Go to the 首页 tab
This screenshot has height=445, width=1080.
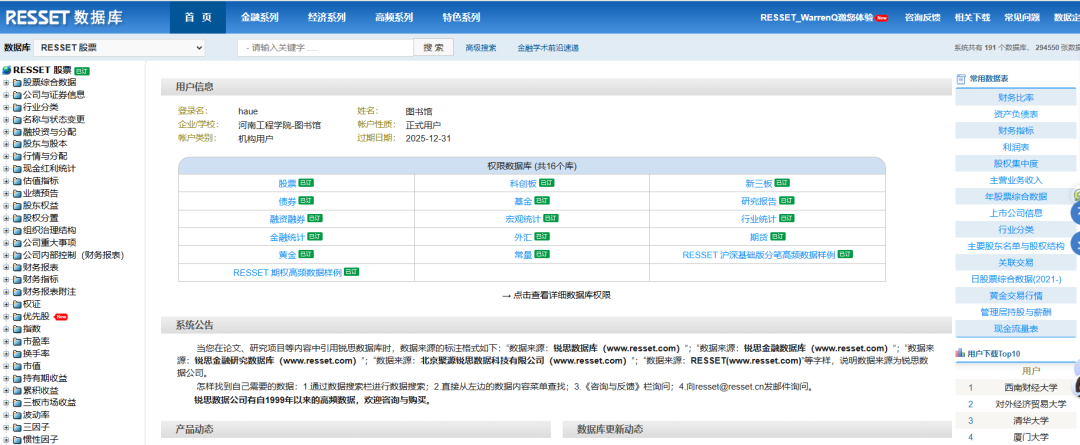tap(198, 18)
